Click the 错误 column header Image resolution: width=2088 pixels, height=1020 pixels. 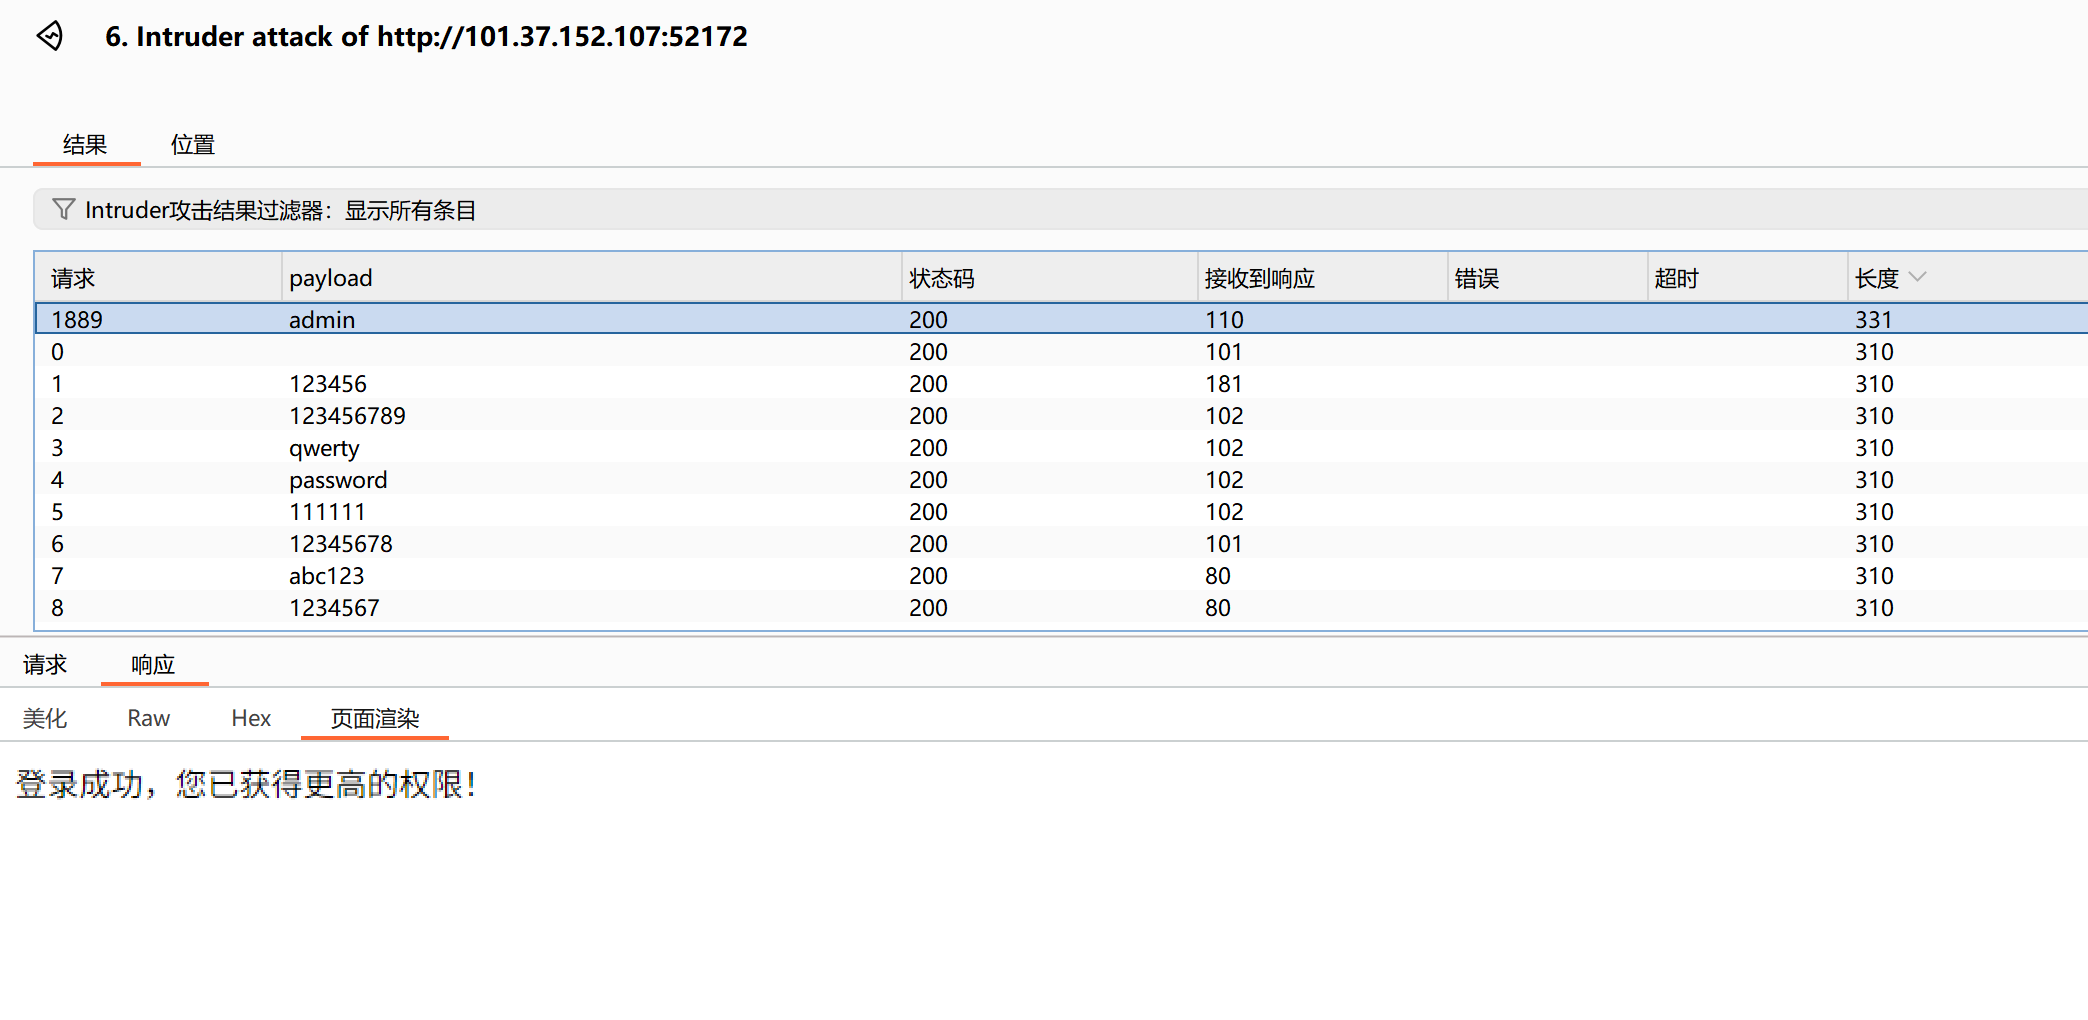1477,277
